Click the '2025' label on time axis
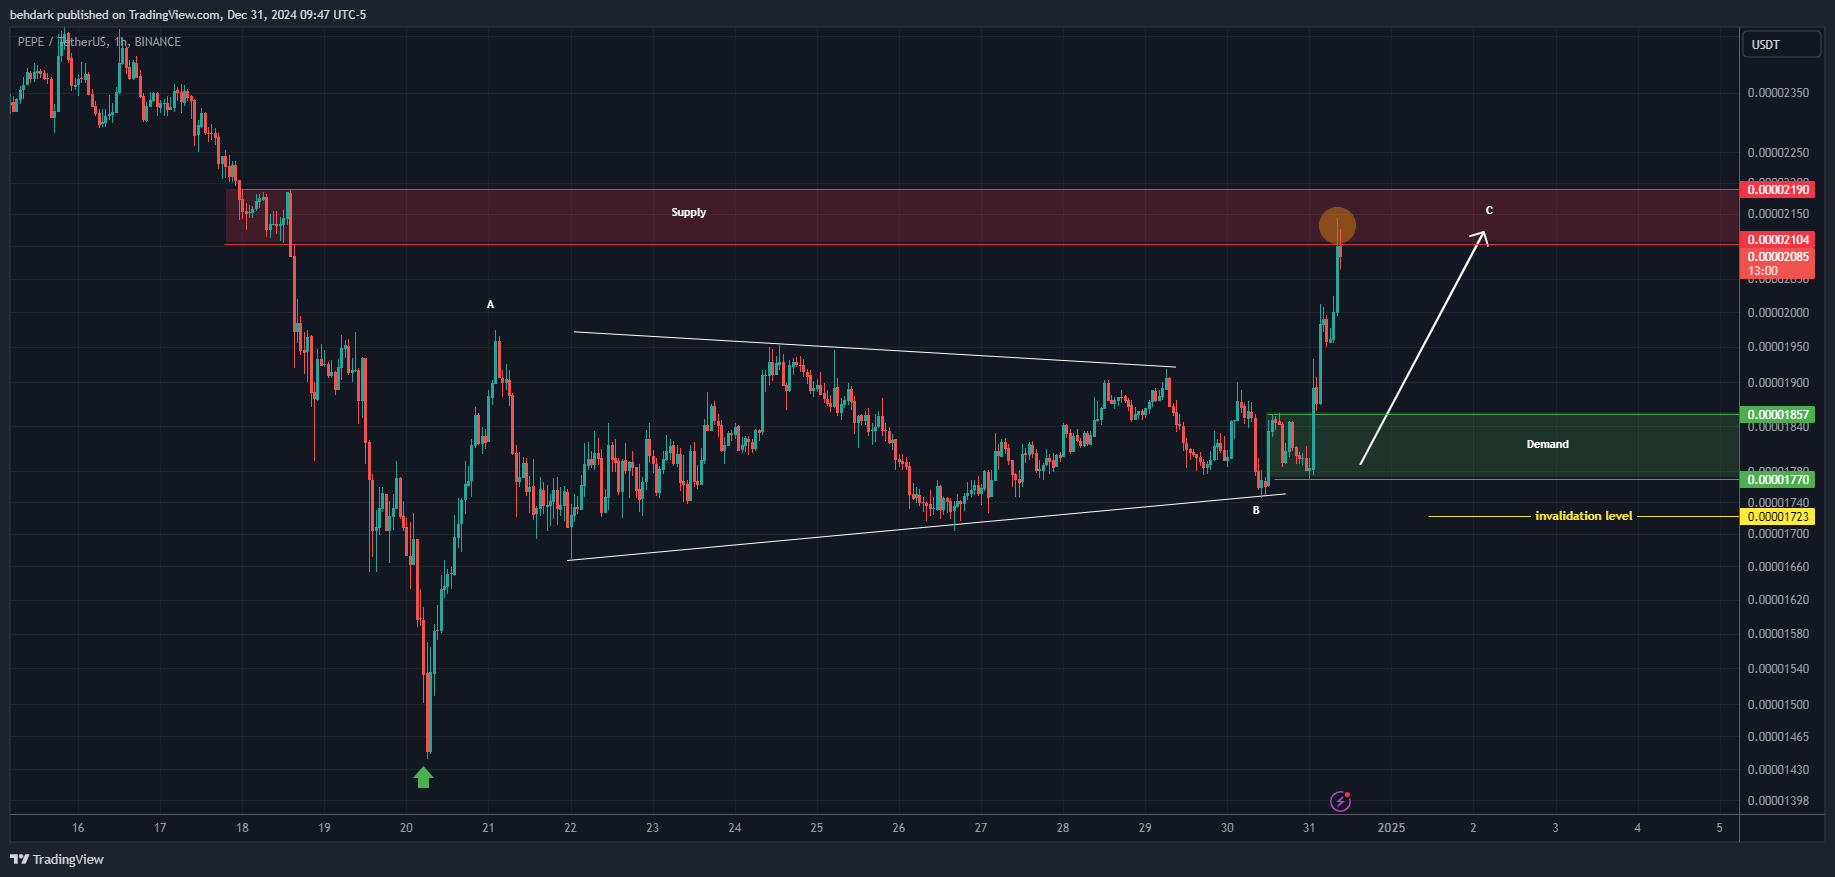This screenshot has height=877, width=1835. point(1391,828)
